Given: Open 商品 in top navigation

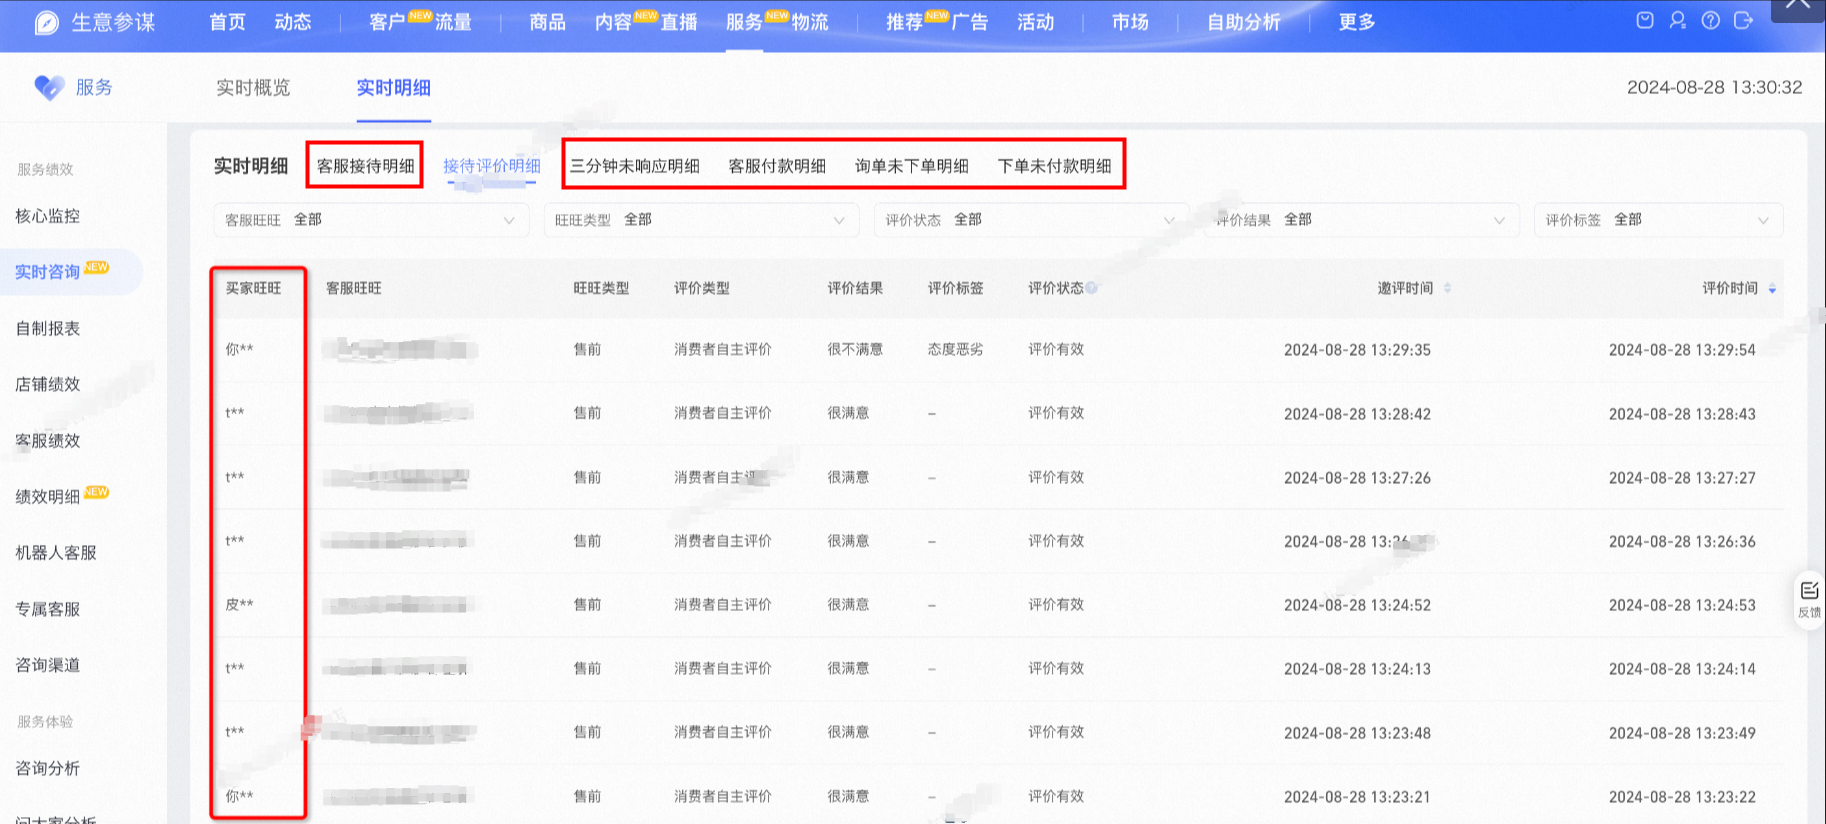Looking at the screenshot, I should point(547,22).
